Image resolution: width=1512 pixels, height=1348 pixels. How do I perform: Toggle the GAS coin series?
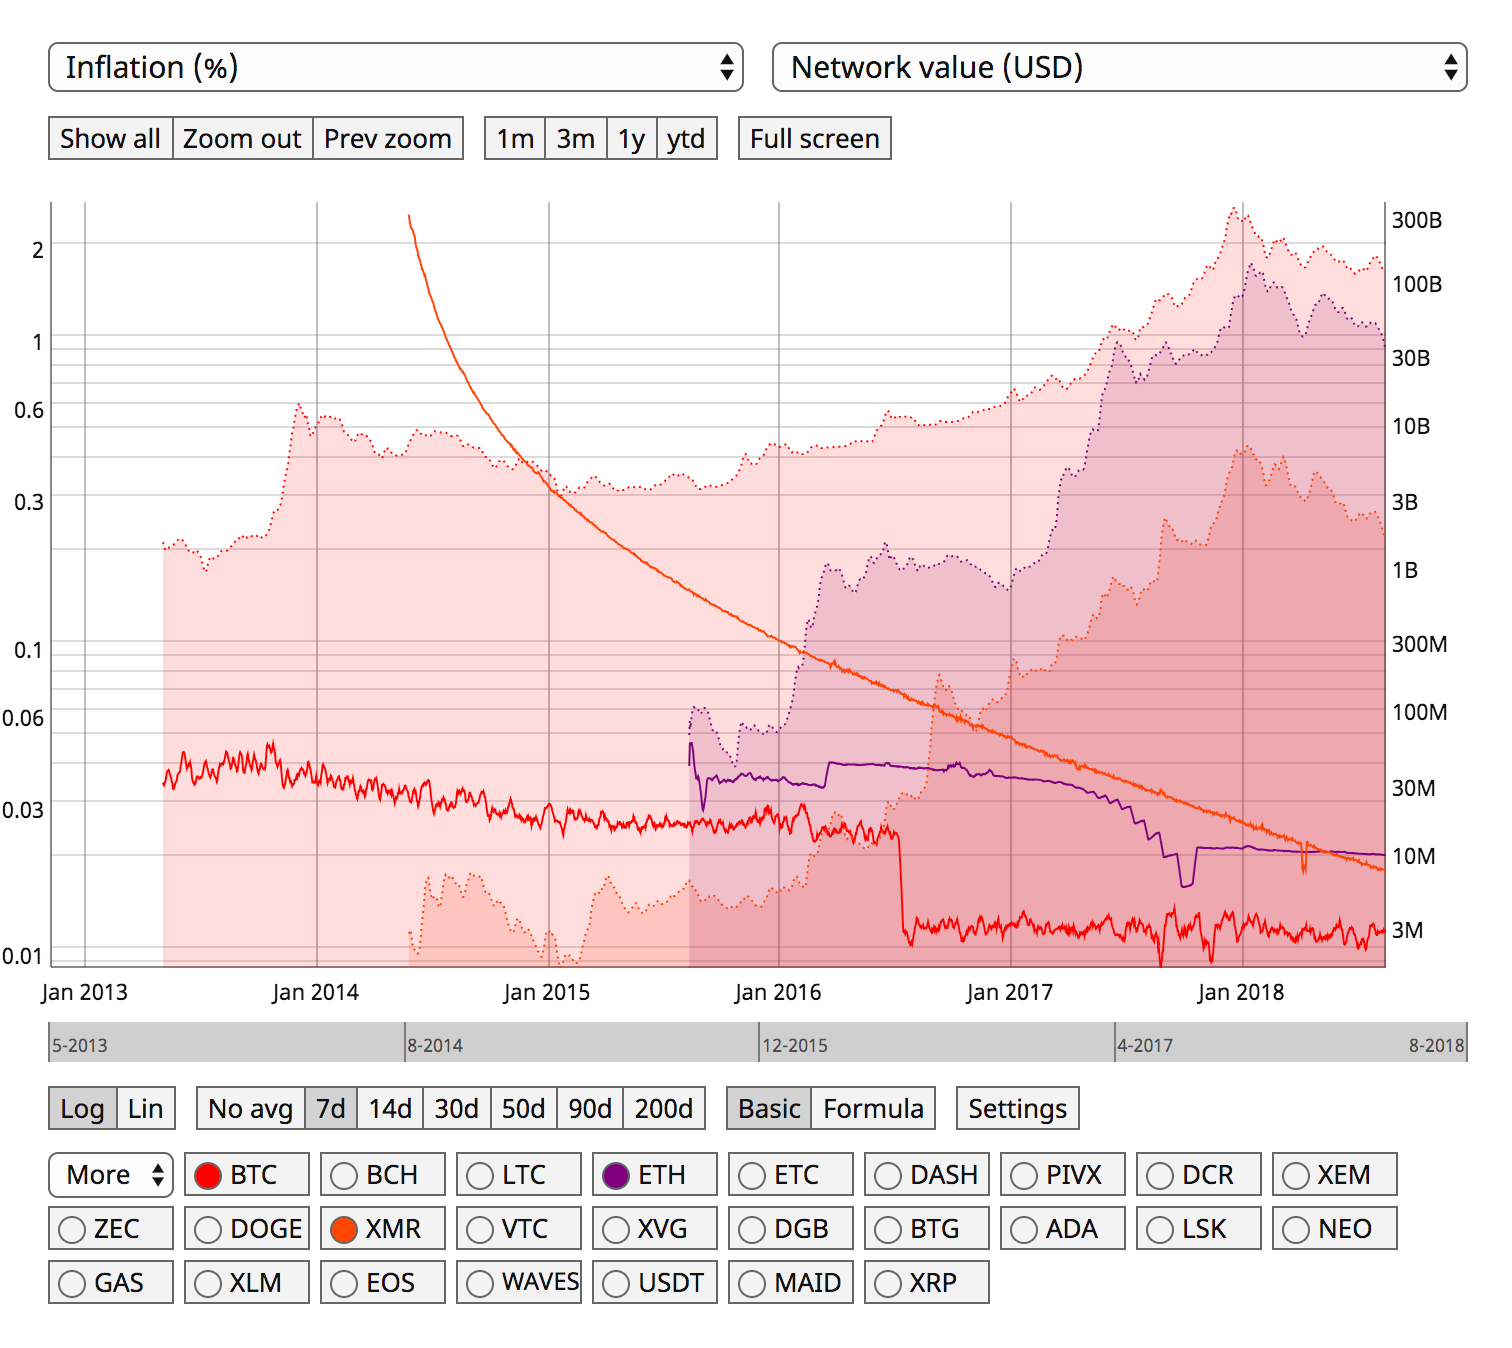(111, 1282)
